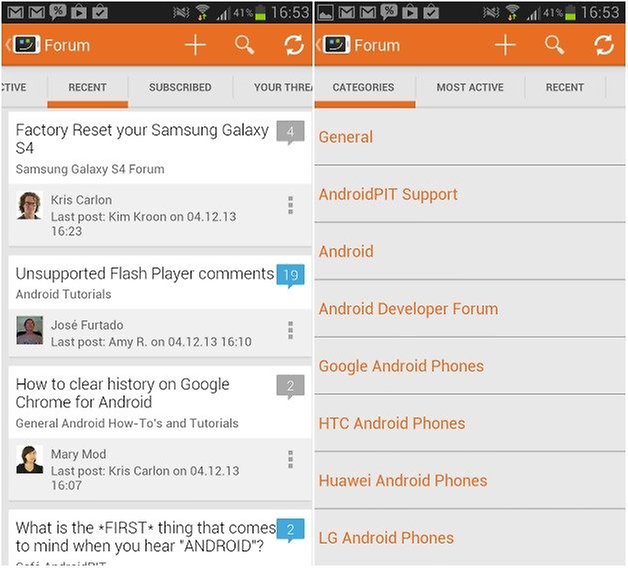Refresh the left Forum screen

(x=294, y=45)
